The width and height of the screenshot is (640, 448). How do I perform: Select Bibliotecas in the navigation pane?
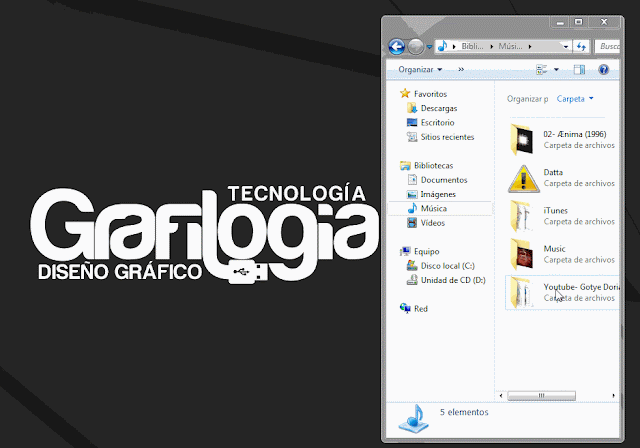click(433, 166)
